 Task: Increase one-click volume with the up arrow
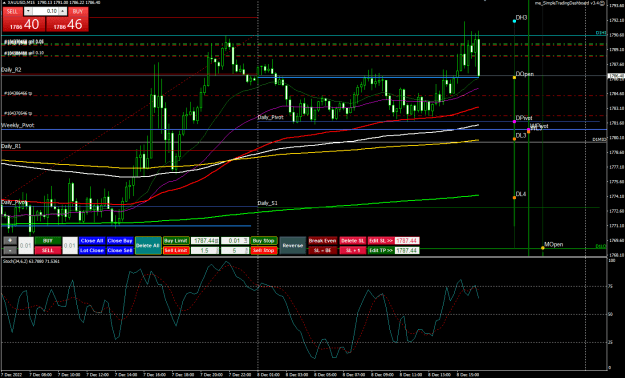point(63,11)
